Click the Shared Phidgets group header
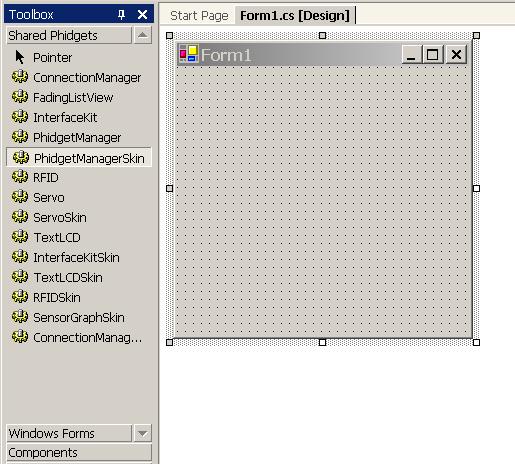This screenshot has width=515, height=464. coord(69,35)
